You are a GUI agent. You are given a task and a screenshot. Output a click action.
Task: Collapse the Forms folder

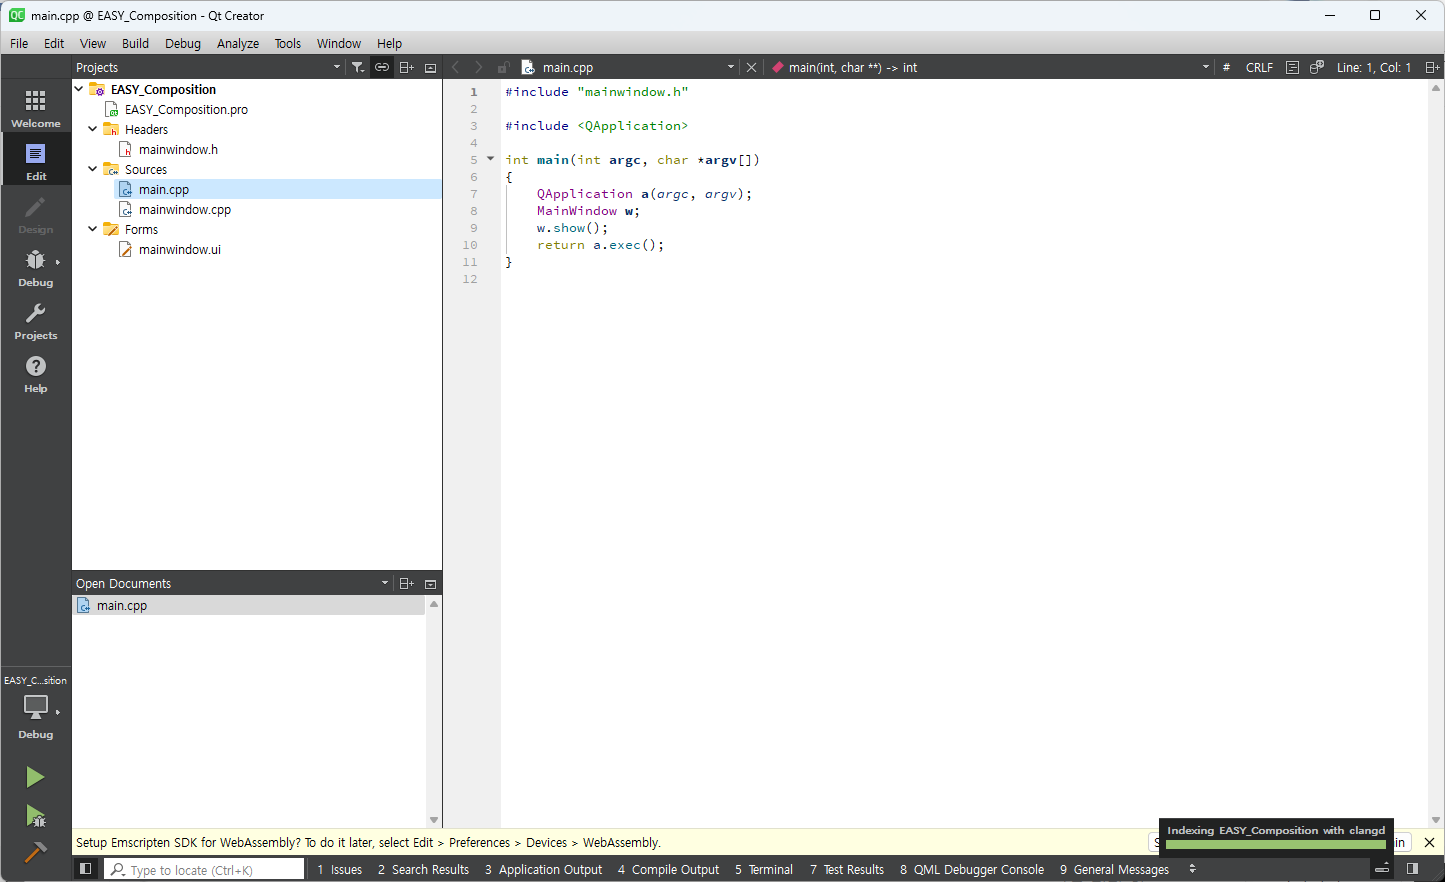pos(93,229)
